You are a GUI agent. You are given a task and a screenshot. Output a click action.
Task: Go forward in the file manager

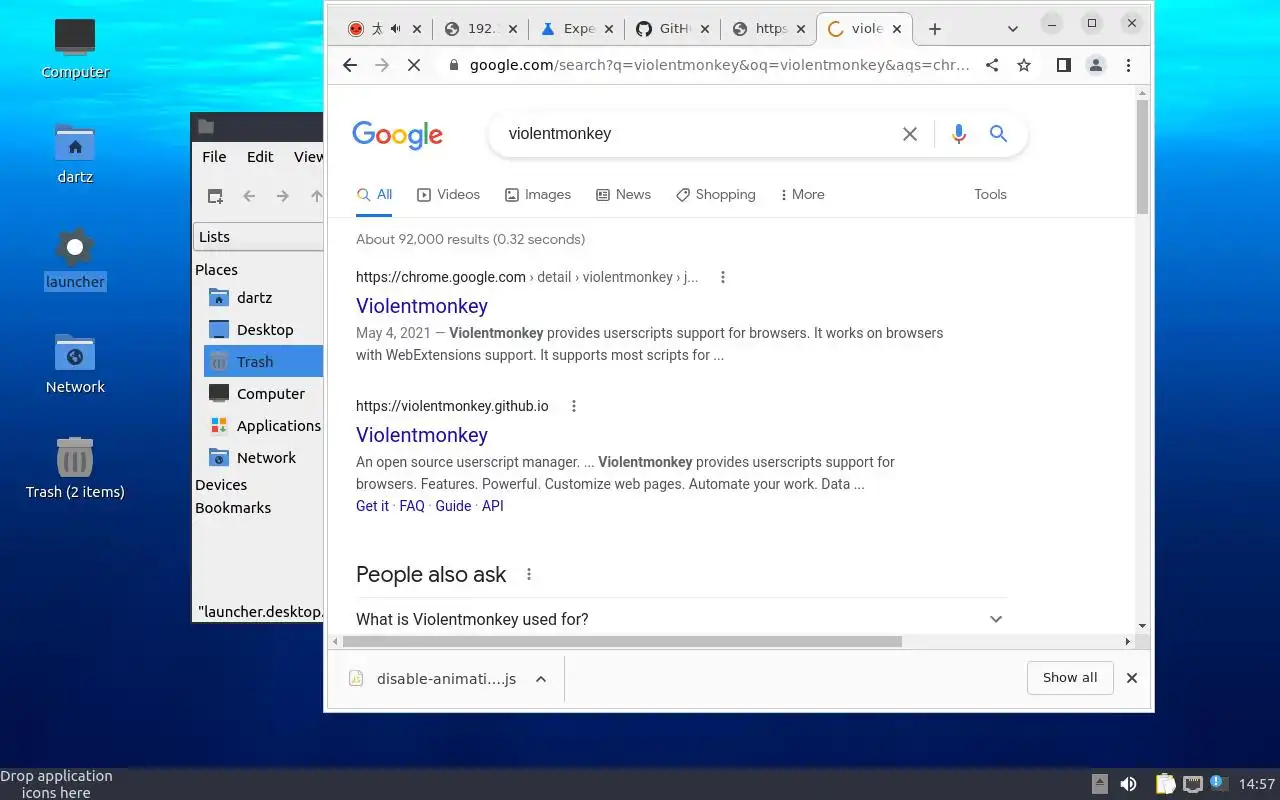pyautogui.click(x=283, y=196)
